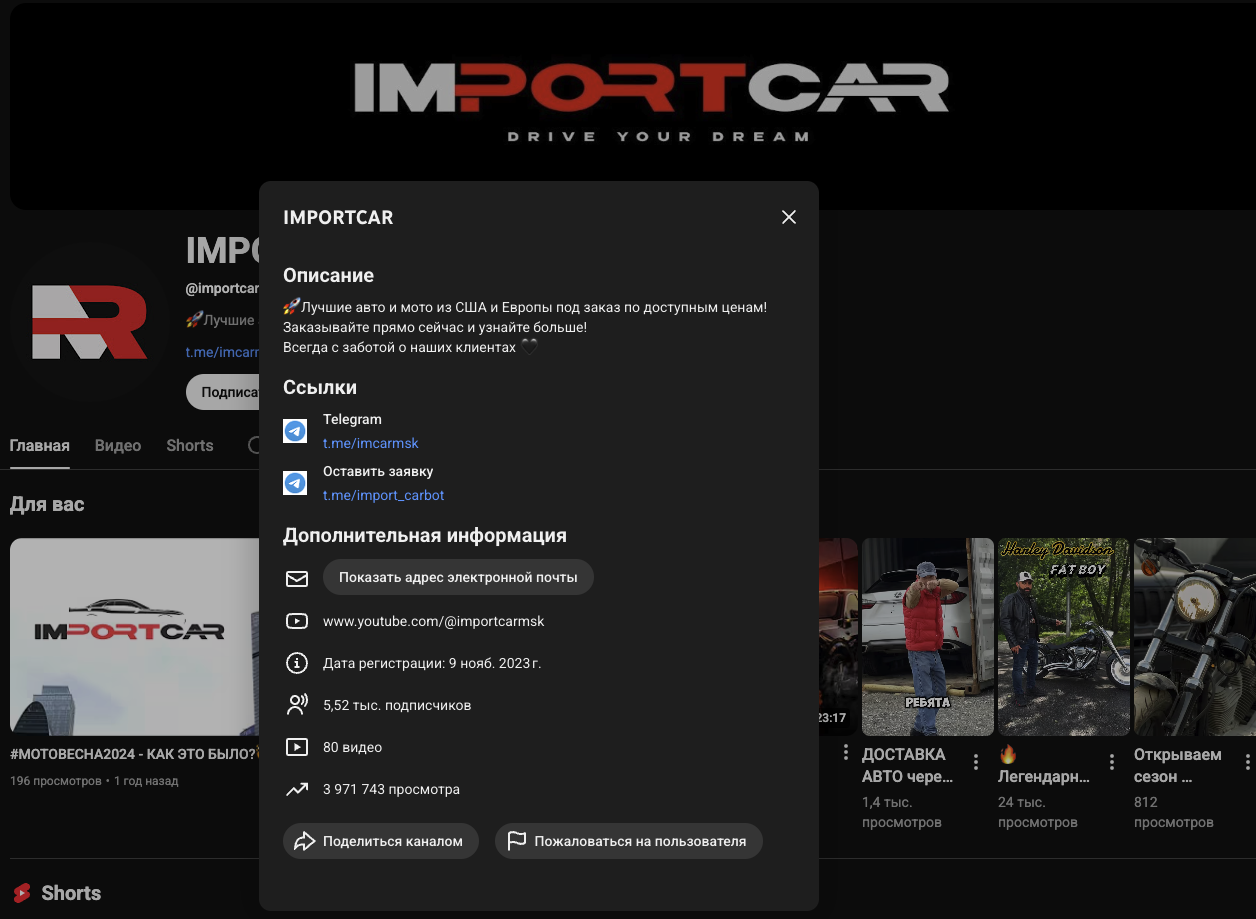Close the IMPORTCAR about dialog

point(789,217)
